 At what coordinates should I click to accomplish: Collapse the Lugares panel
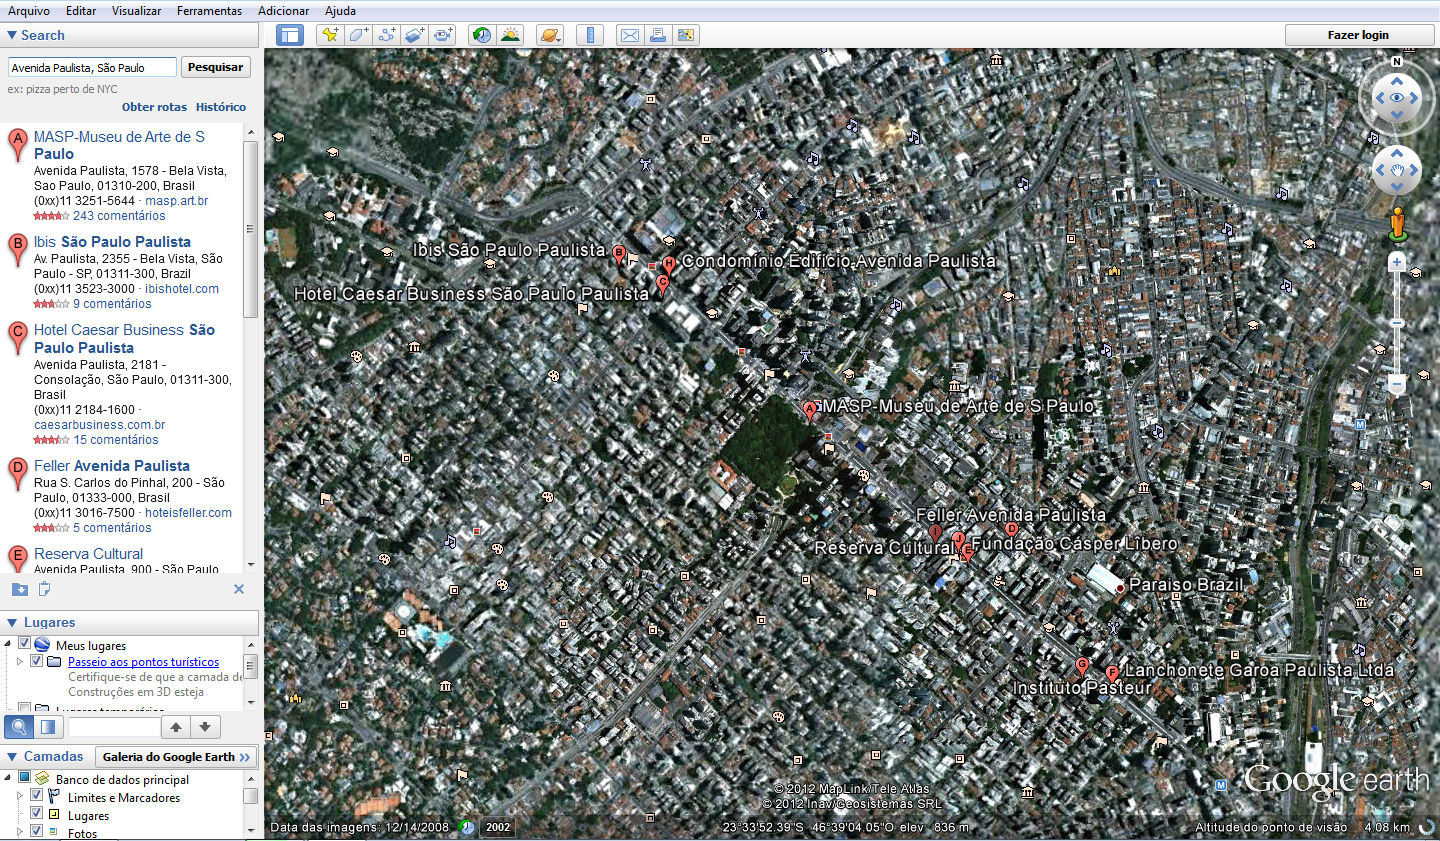point(12,622)
